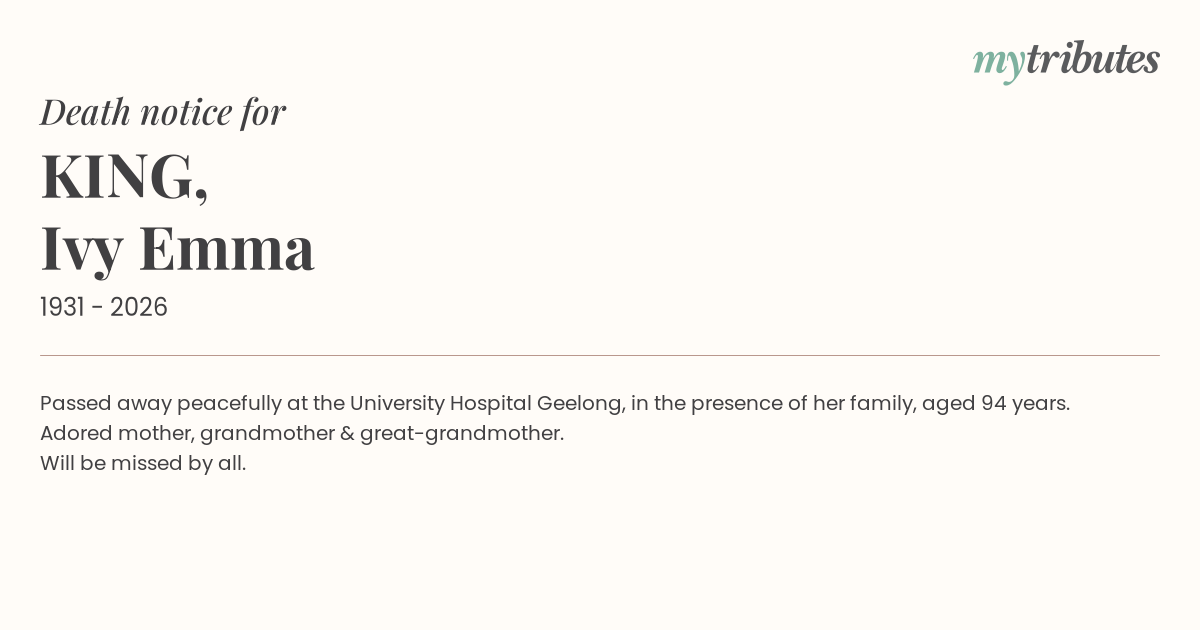
Task: Click the green "my" part of the logo
Action: point(998,62)
